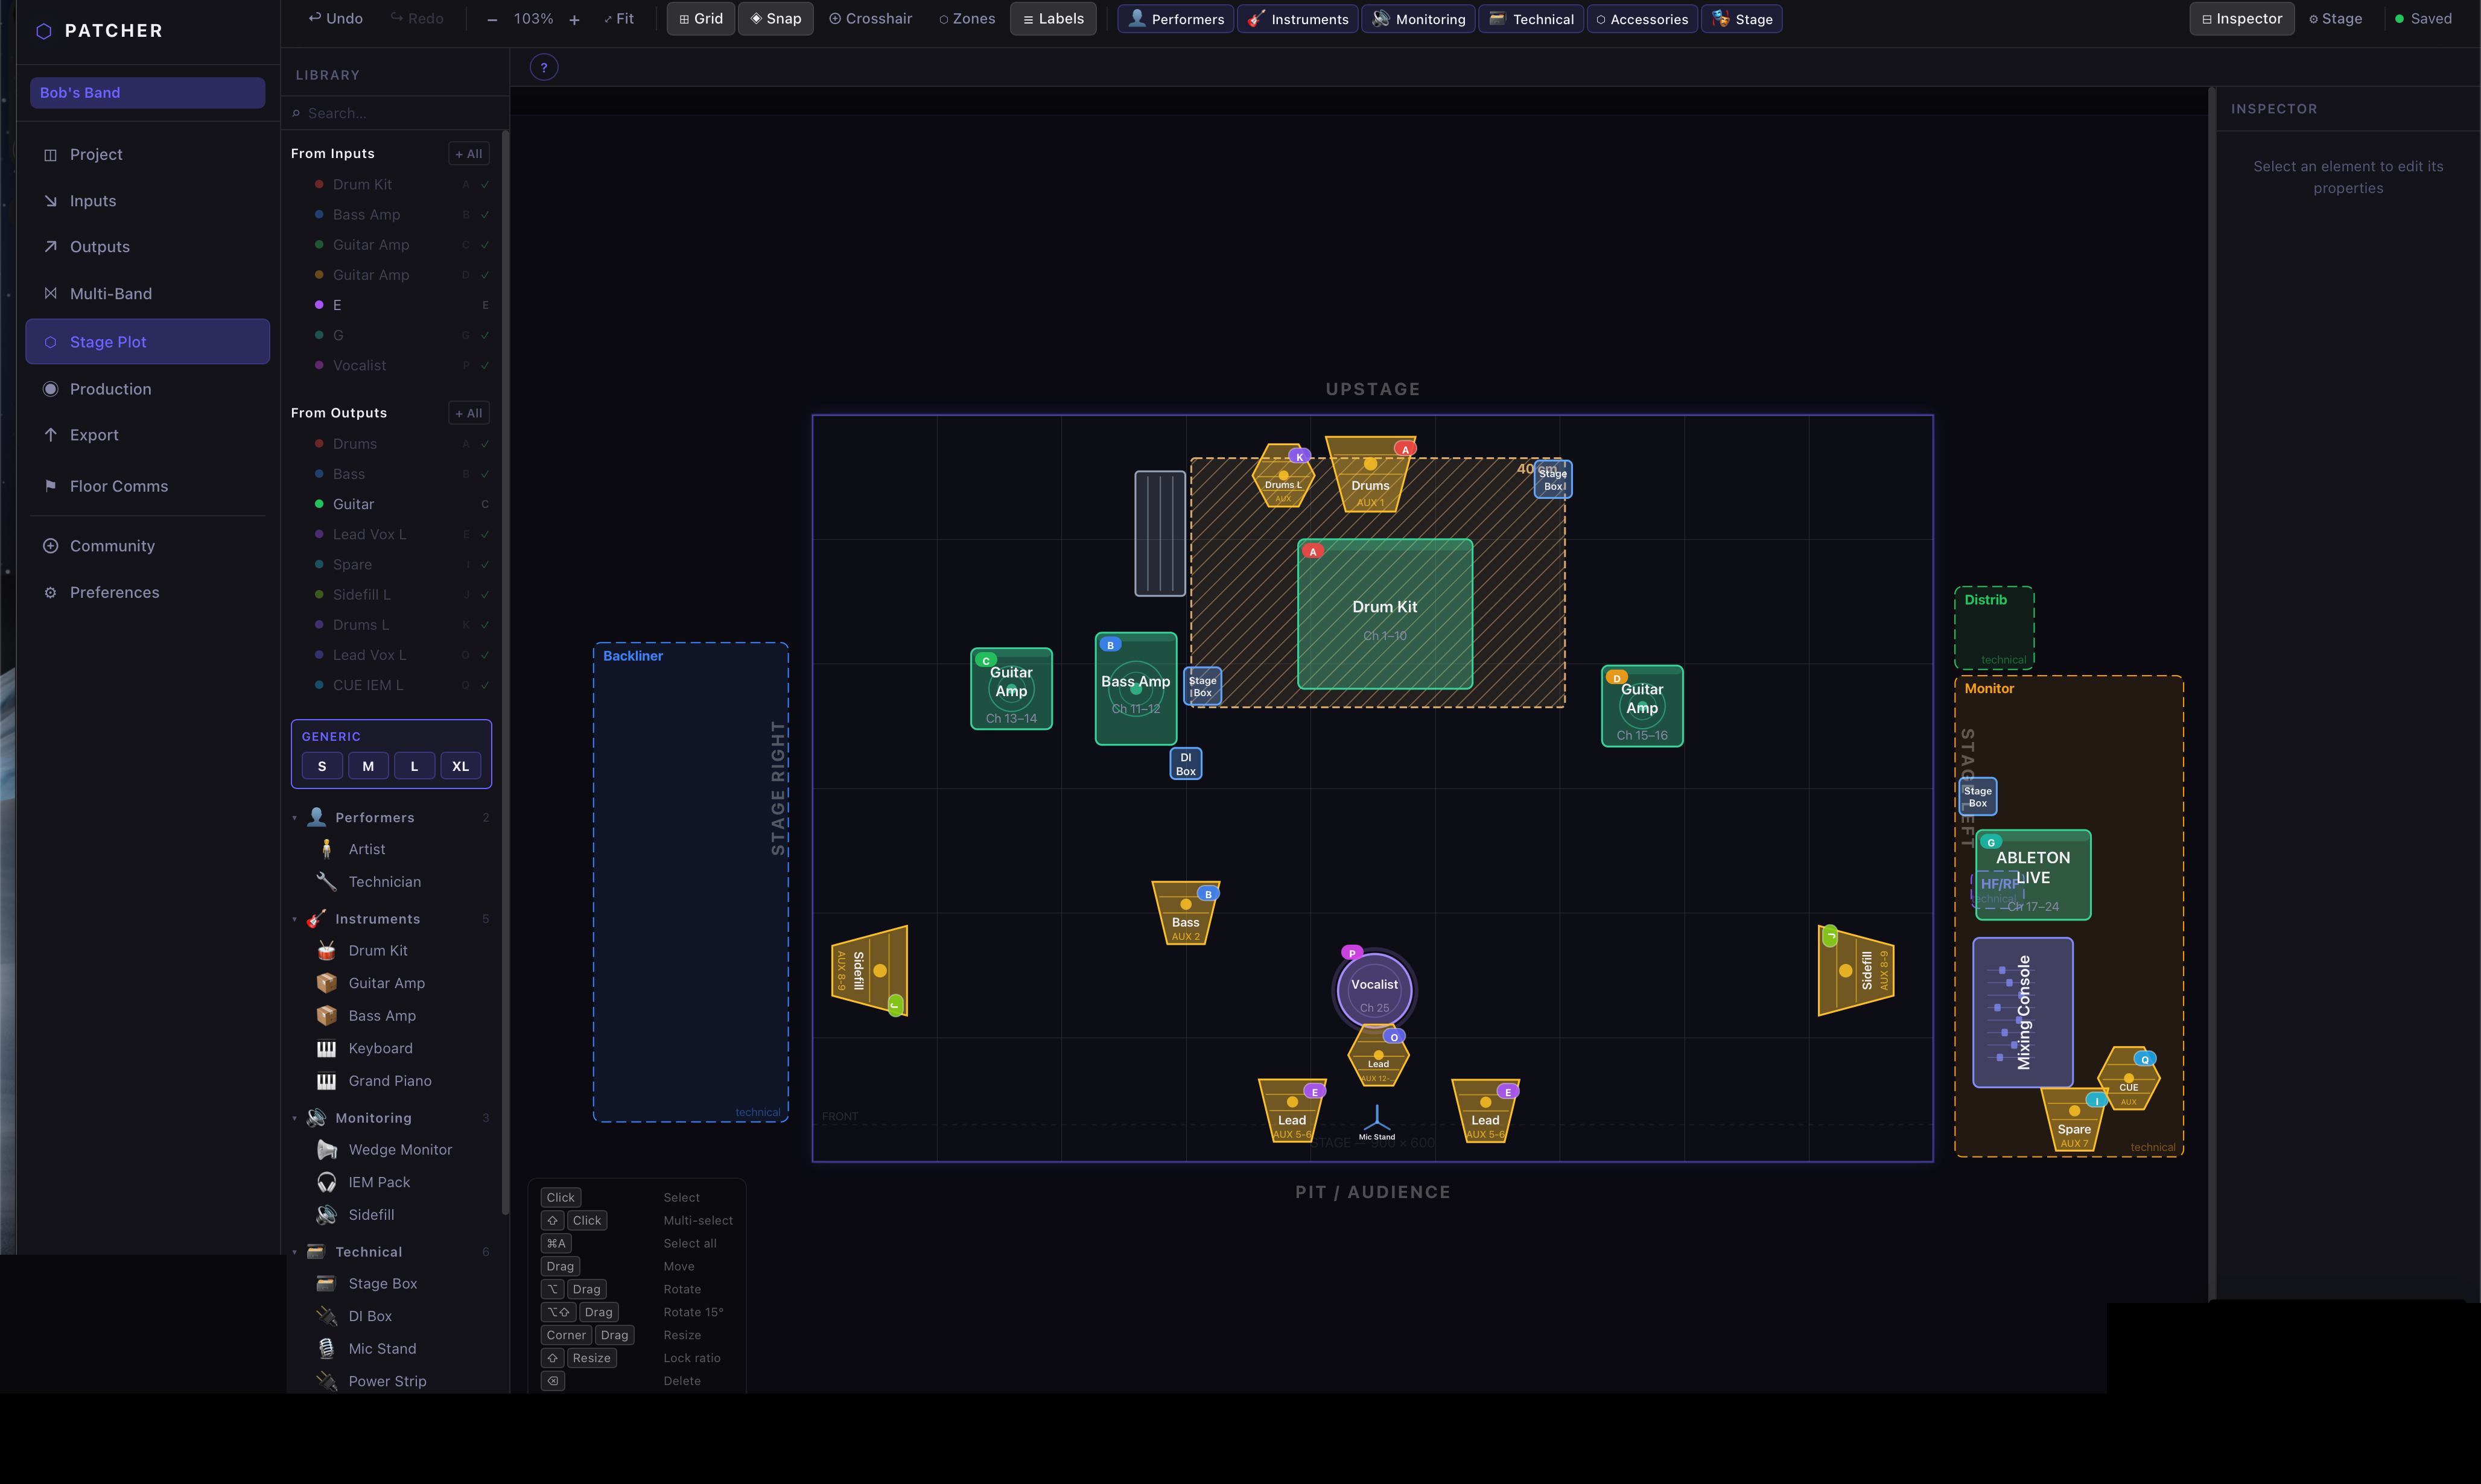Add all items From Outputs

pyautogui.click(x=468, y=413)
